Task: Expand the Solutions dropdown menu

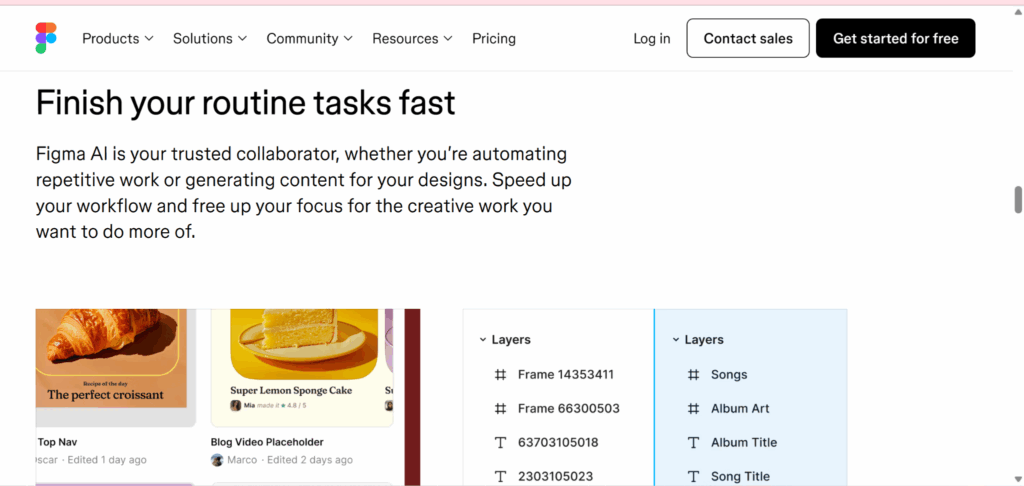Action: [x=209, y=38]
